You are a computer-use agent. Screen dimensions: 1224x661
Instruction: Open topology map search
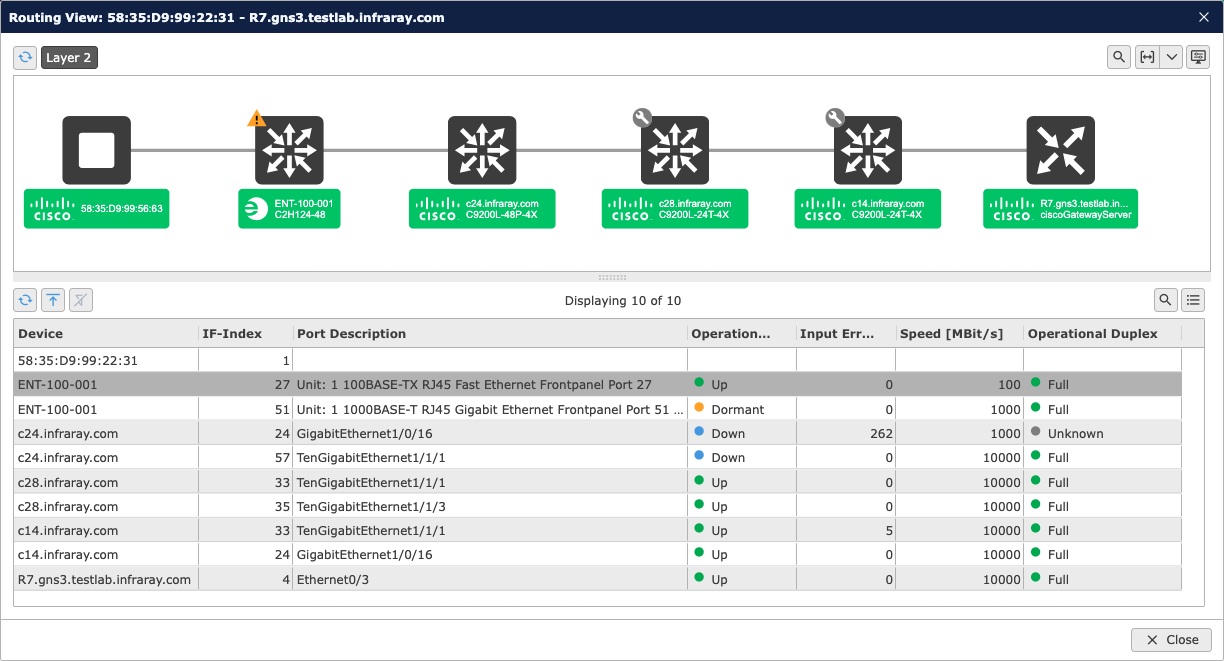1120,58
